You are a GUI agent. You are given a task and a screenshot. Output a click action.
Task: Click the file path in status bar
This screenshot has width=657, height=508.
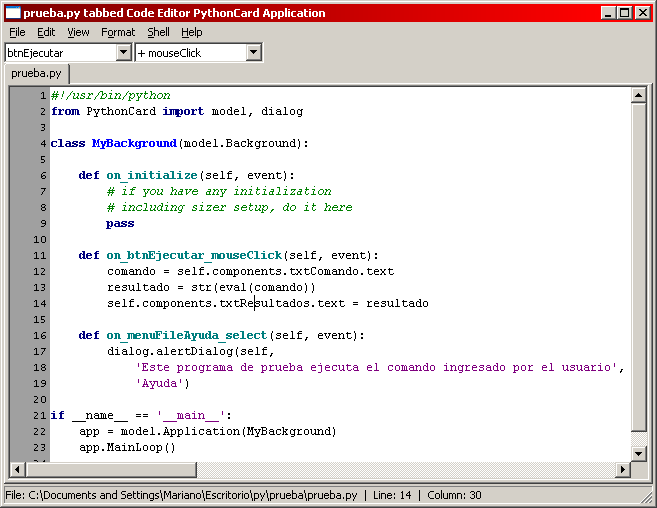pyautogui.click(x=181, y=495)
